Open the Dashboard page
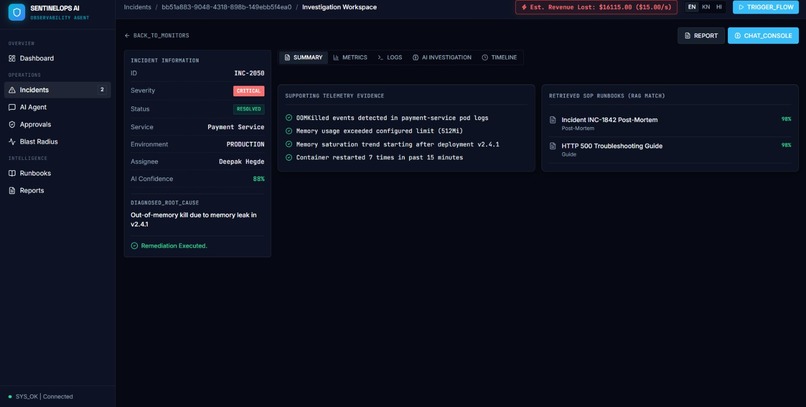Viewport: 806px width, 407px height. (x=57, y=59)
